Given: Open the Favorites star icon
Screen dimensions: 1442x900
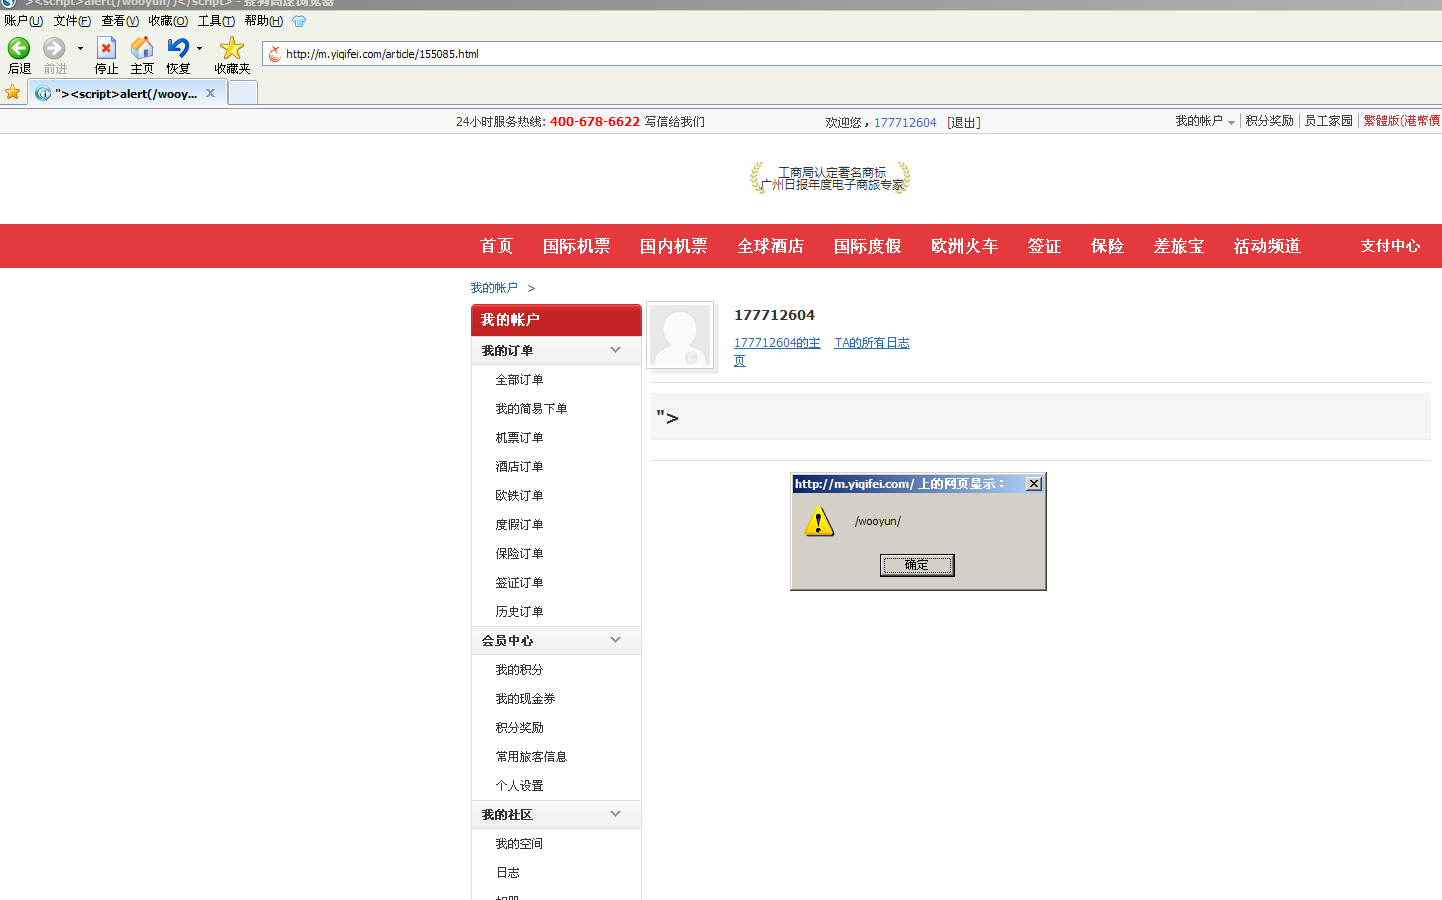Looking at the screenshot, I should pyautogui.click(x=232, y=48).
